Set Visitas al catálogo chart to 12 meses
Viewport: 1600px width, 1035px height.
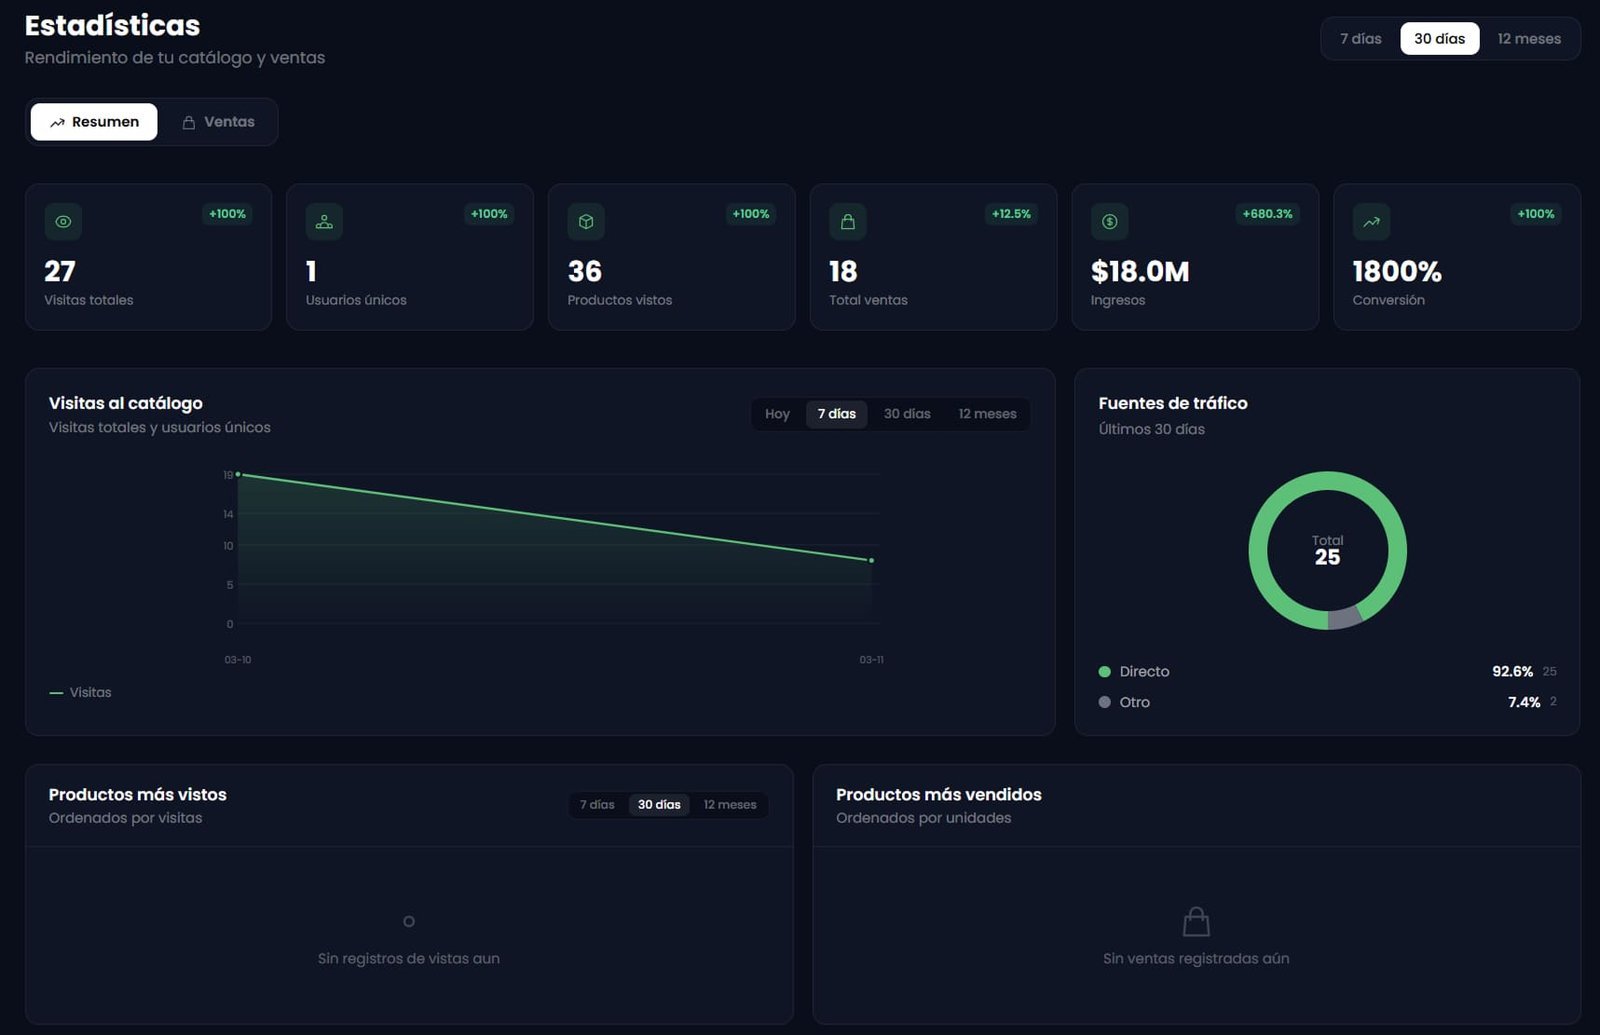987,414
